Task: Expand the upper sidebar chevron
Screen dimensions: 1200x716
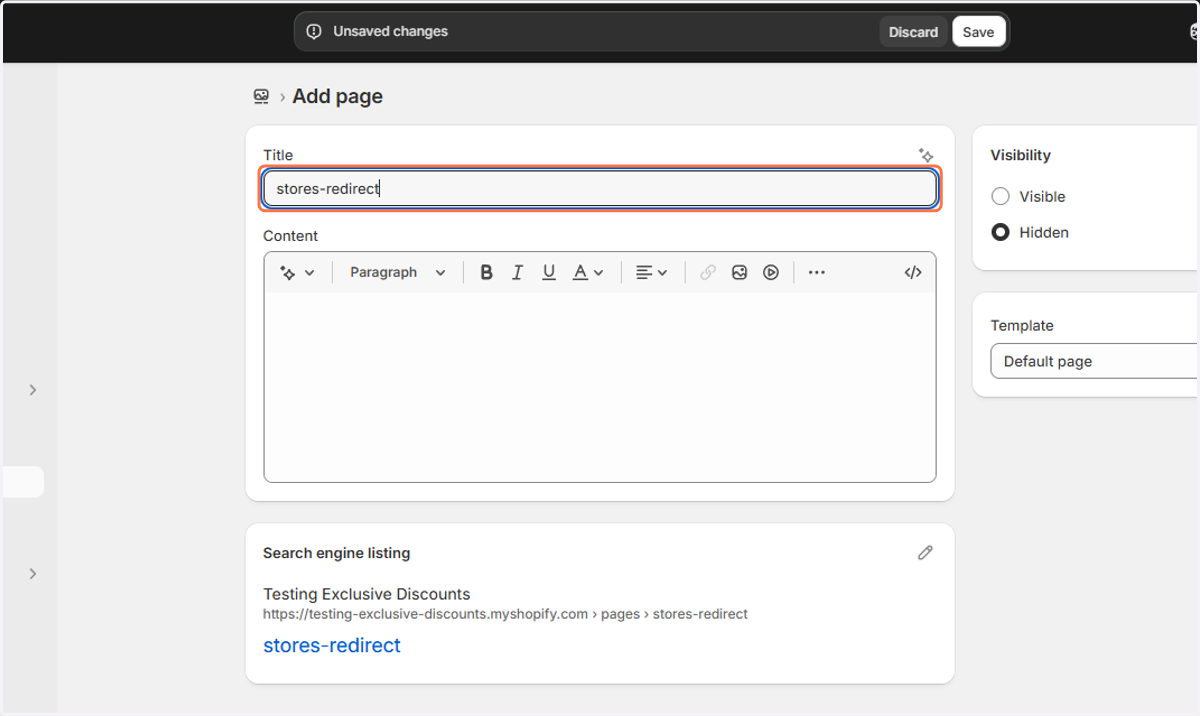Action: [33, 390]
